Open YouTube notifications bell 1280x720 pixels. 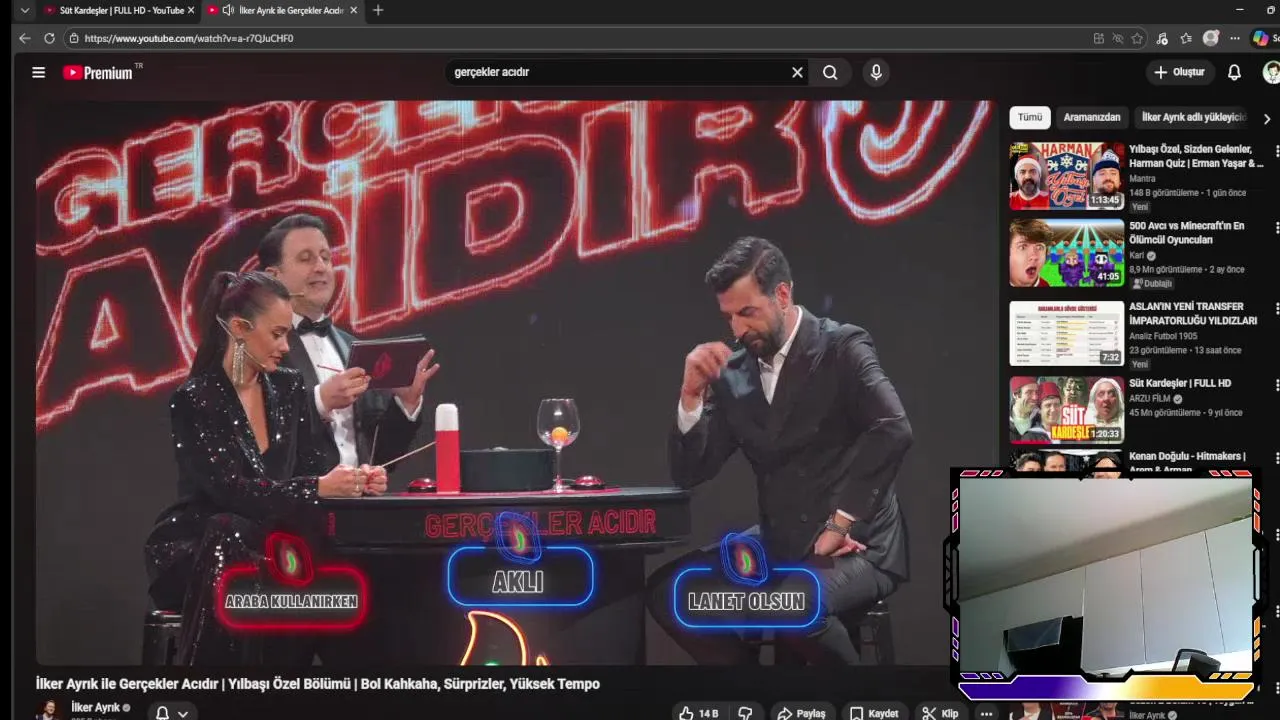[x=1234, y=72]
